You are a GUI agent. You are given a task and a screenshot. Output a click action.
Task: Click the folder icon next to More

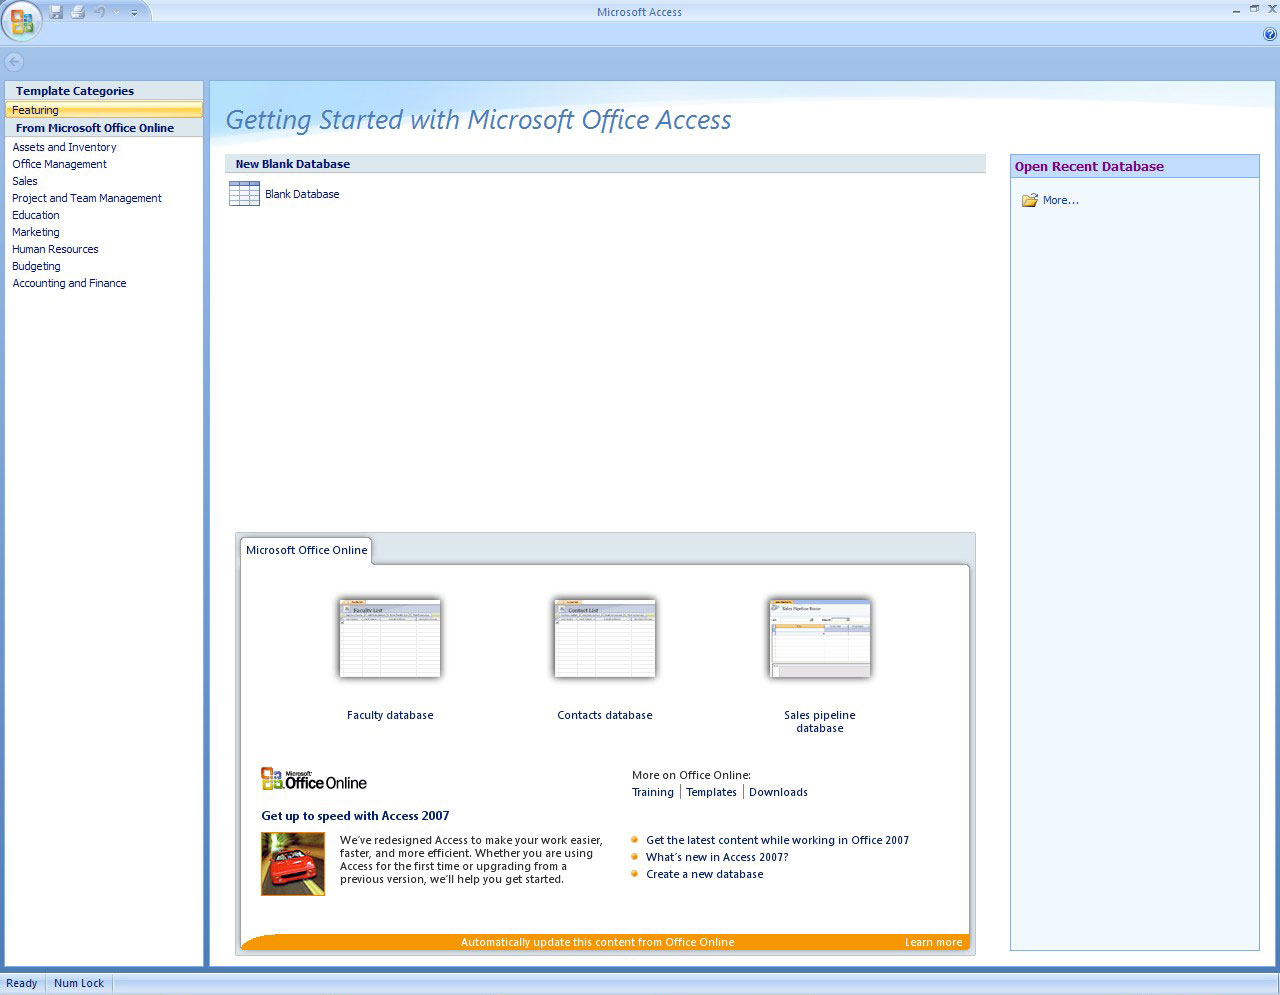[1030, 200]
